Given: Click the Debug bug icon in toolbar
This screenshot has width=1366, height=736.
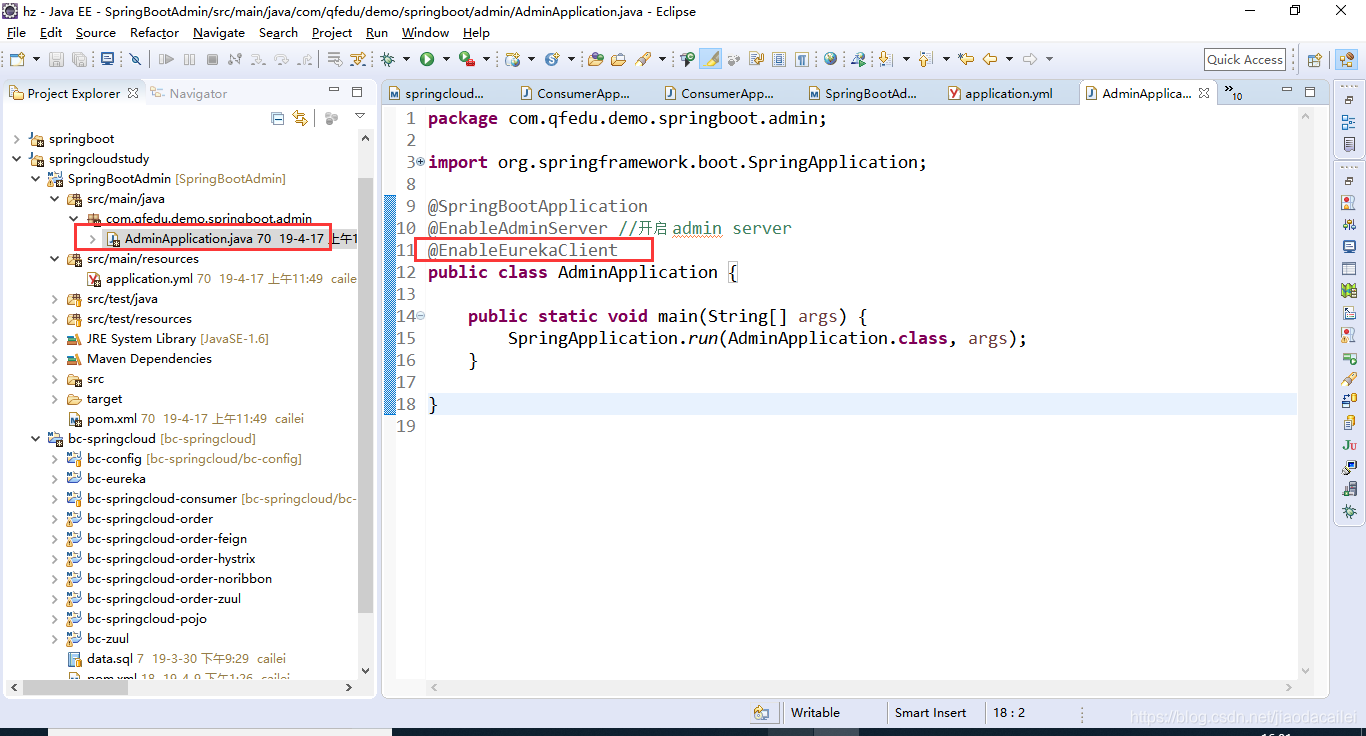Looking at the screenshot, I should (x=387, y=59).
